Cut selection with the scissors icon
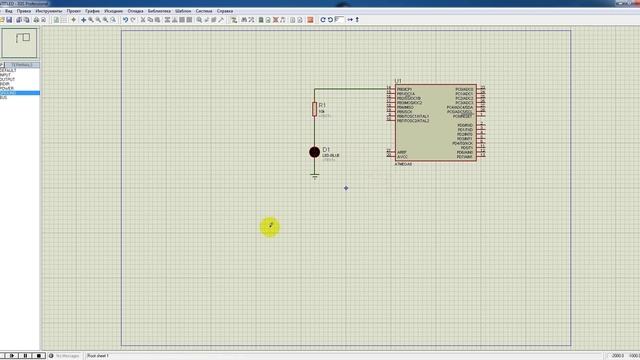This screenshot has width=640, height=360. (x=142, y=20)
